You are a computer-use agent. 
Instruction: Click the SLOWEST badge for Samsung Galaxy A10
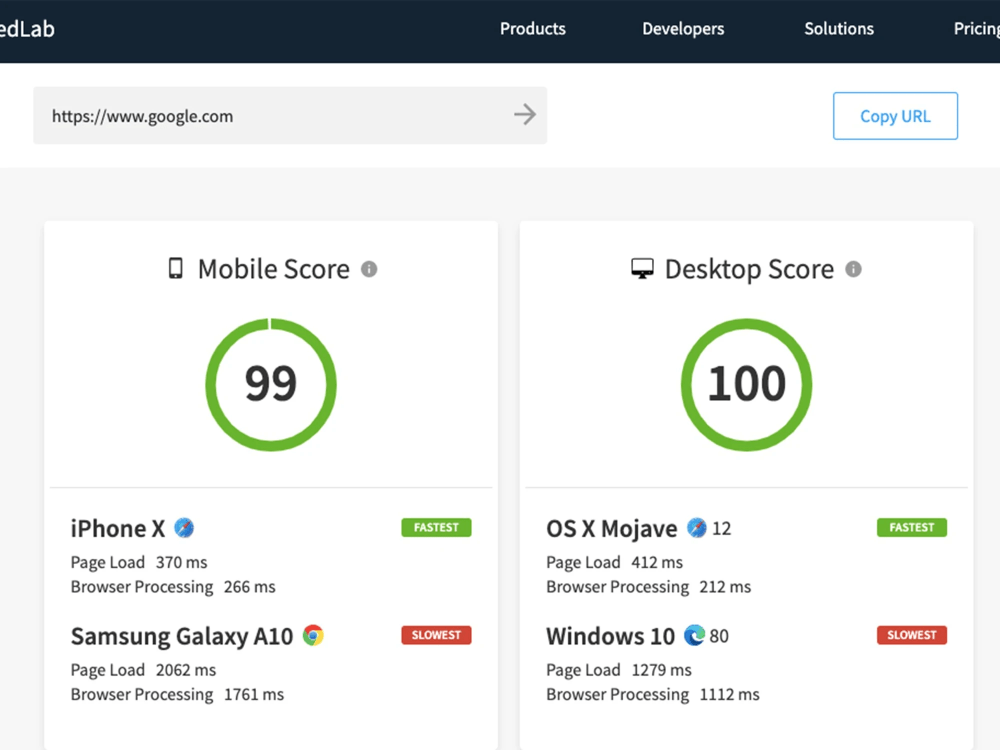point(436,635)
